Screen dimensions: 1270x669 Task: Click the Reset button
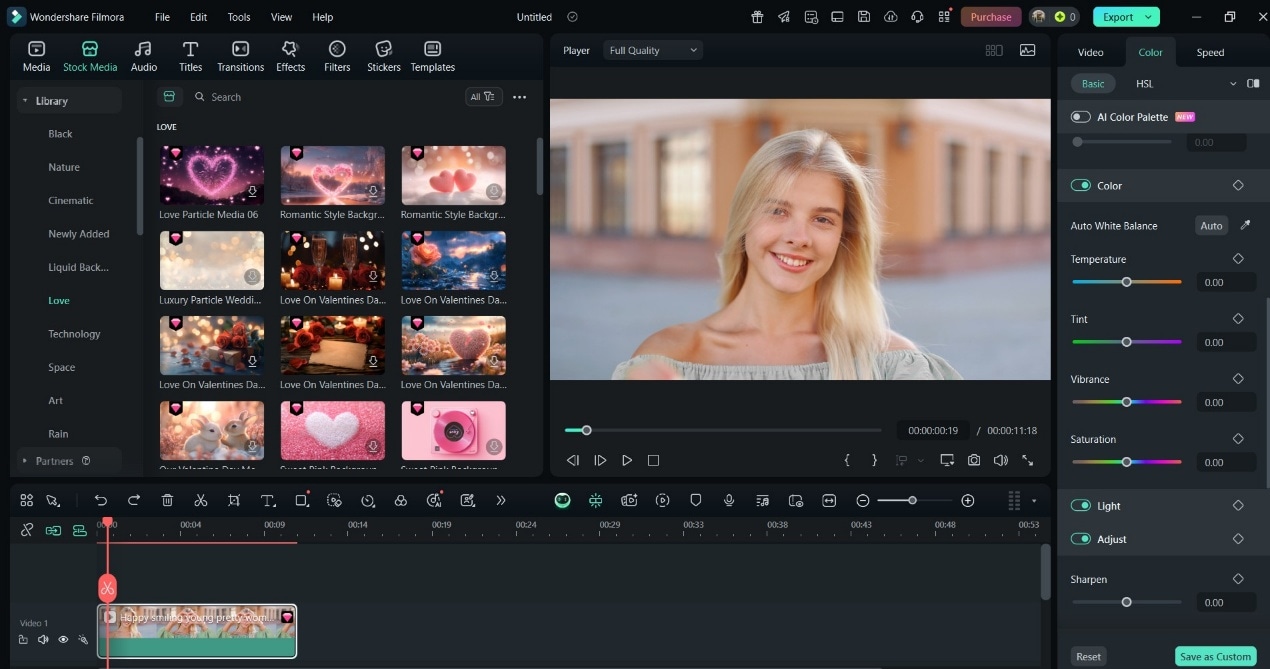click(1088, 657)
